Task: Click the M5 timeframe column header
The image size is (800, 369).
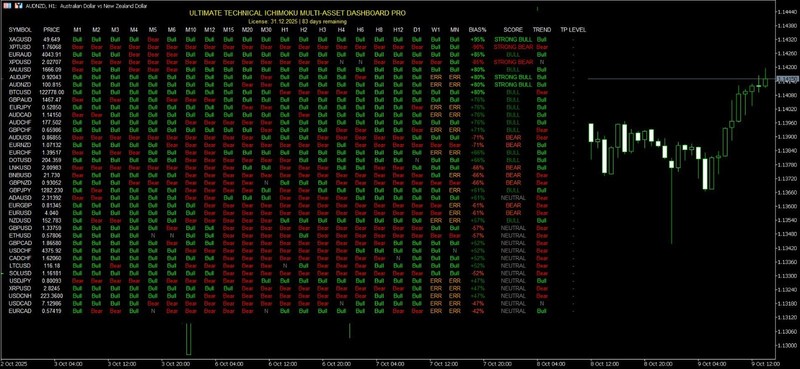Action: click(153, 30)
